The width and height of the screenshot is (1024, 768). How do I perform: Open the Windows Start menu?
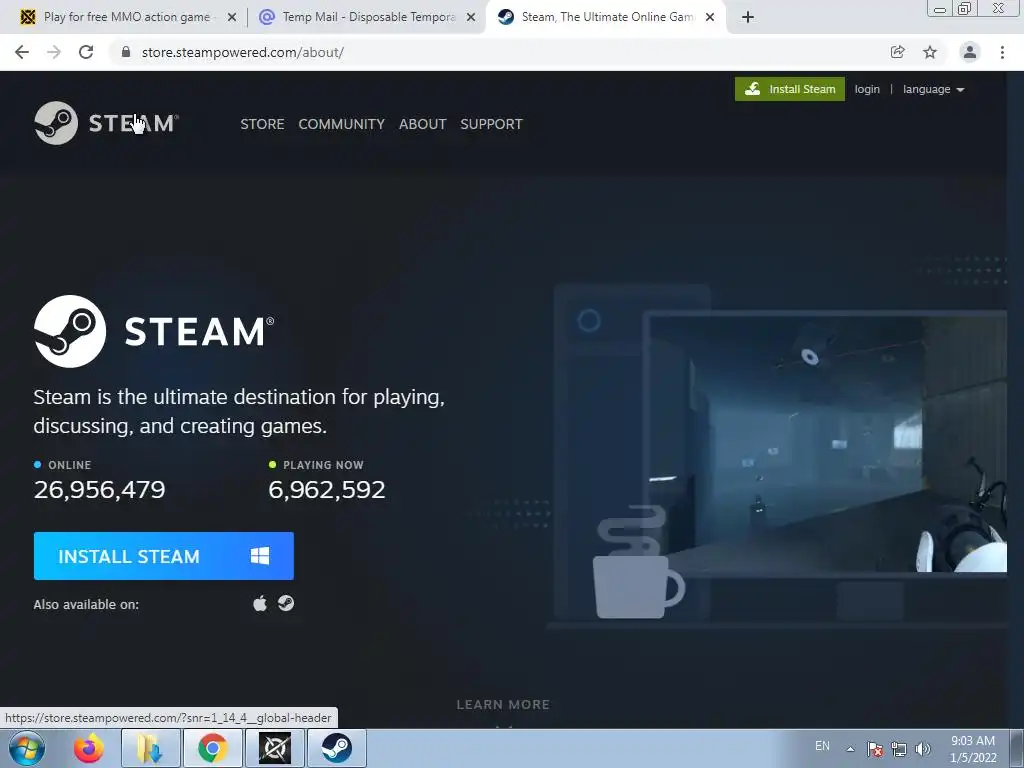pos(27,748)
